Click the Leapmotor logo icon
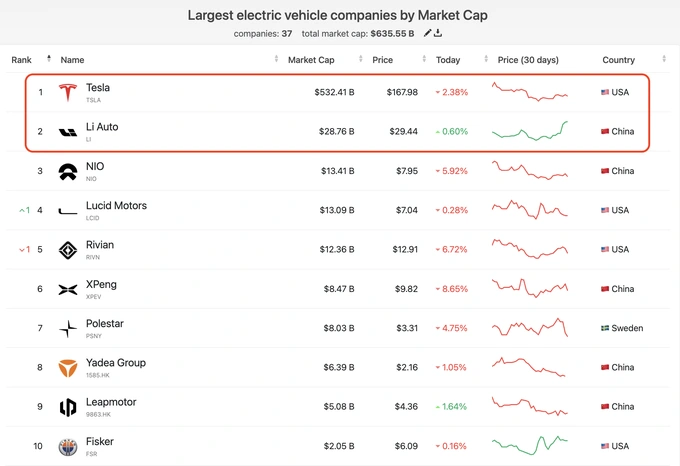Screen dimensions: 680x466 click(68, 407)
